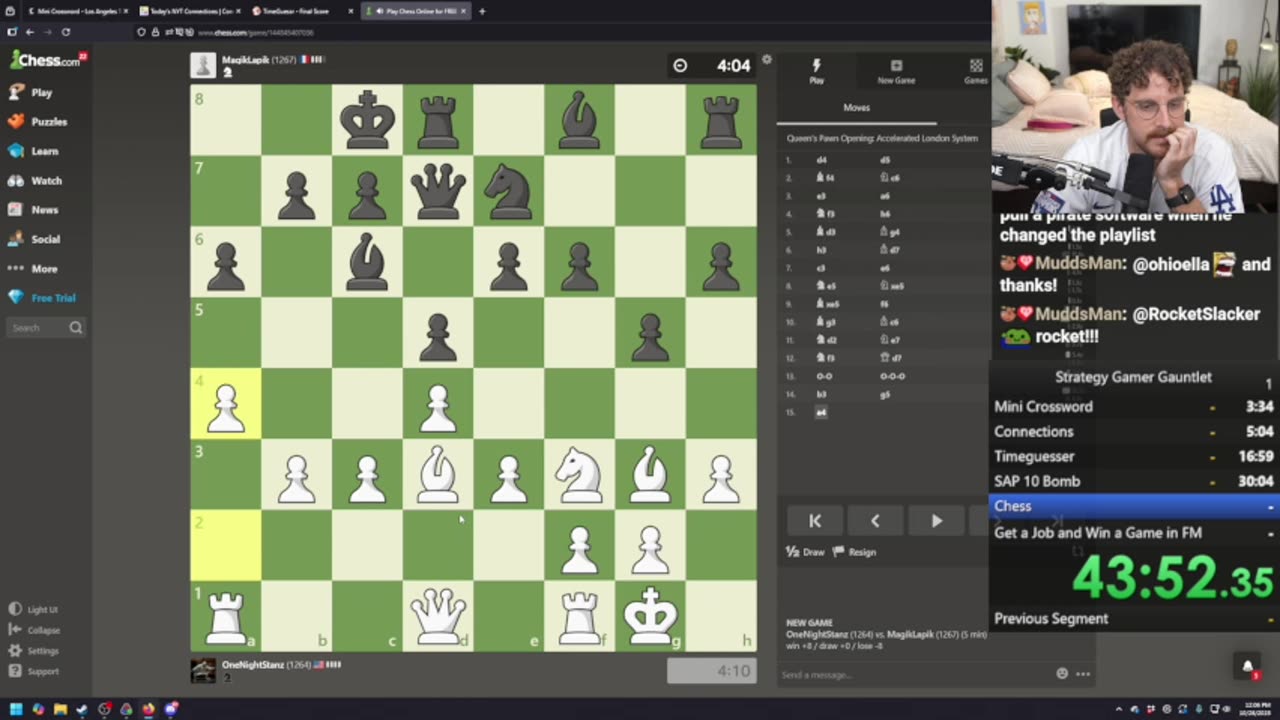The image size is (1280, 720).
Task: Click move 14 g5 in move list
Action: 884,394
